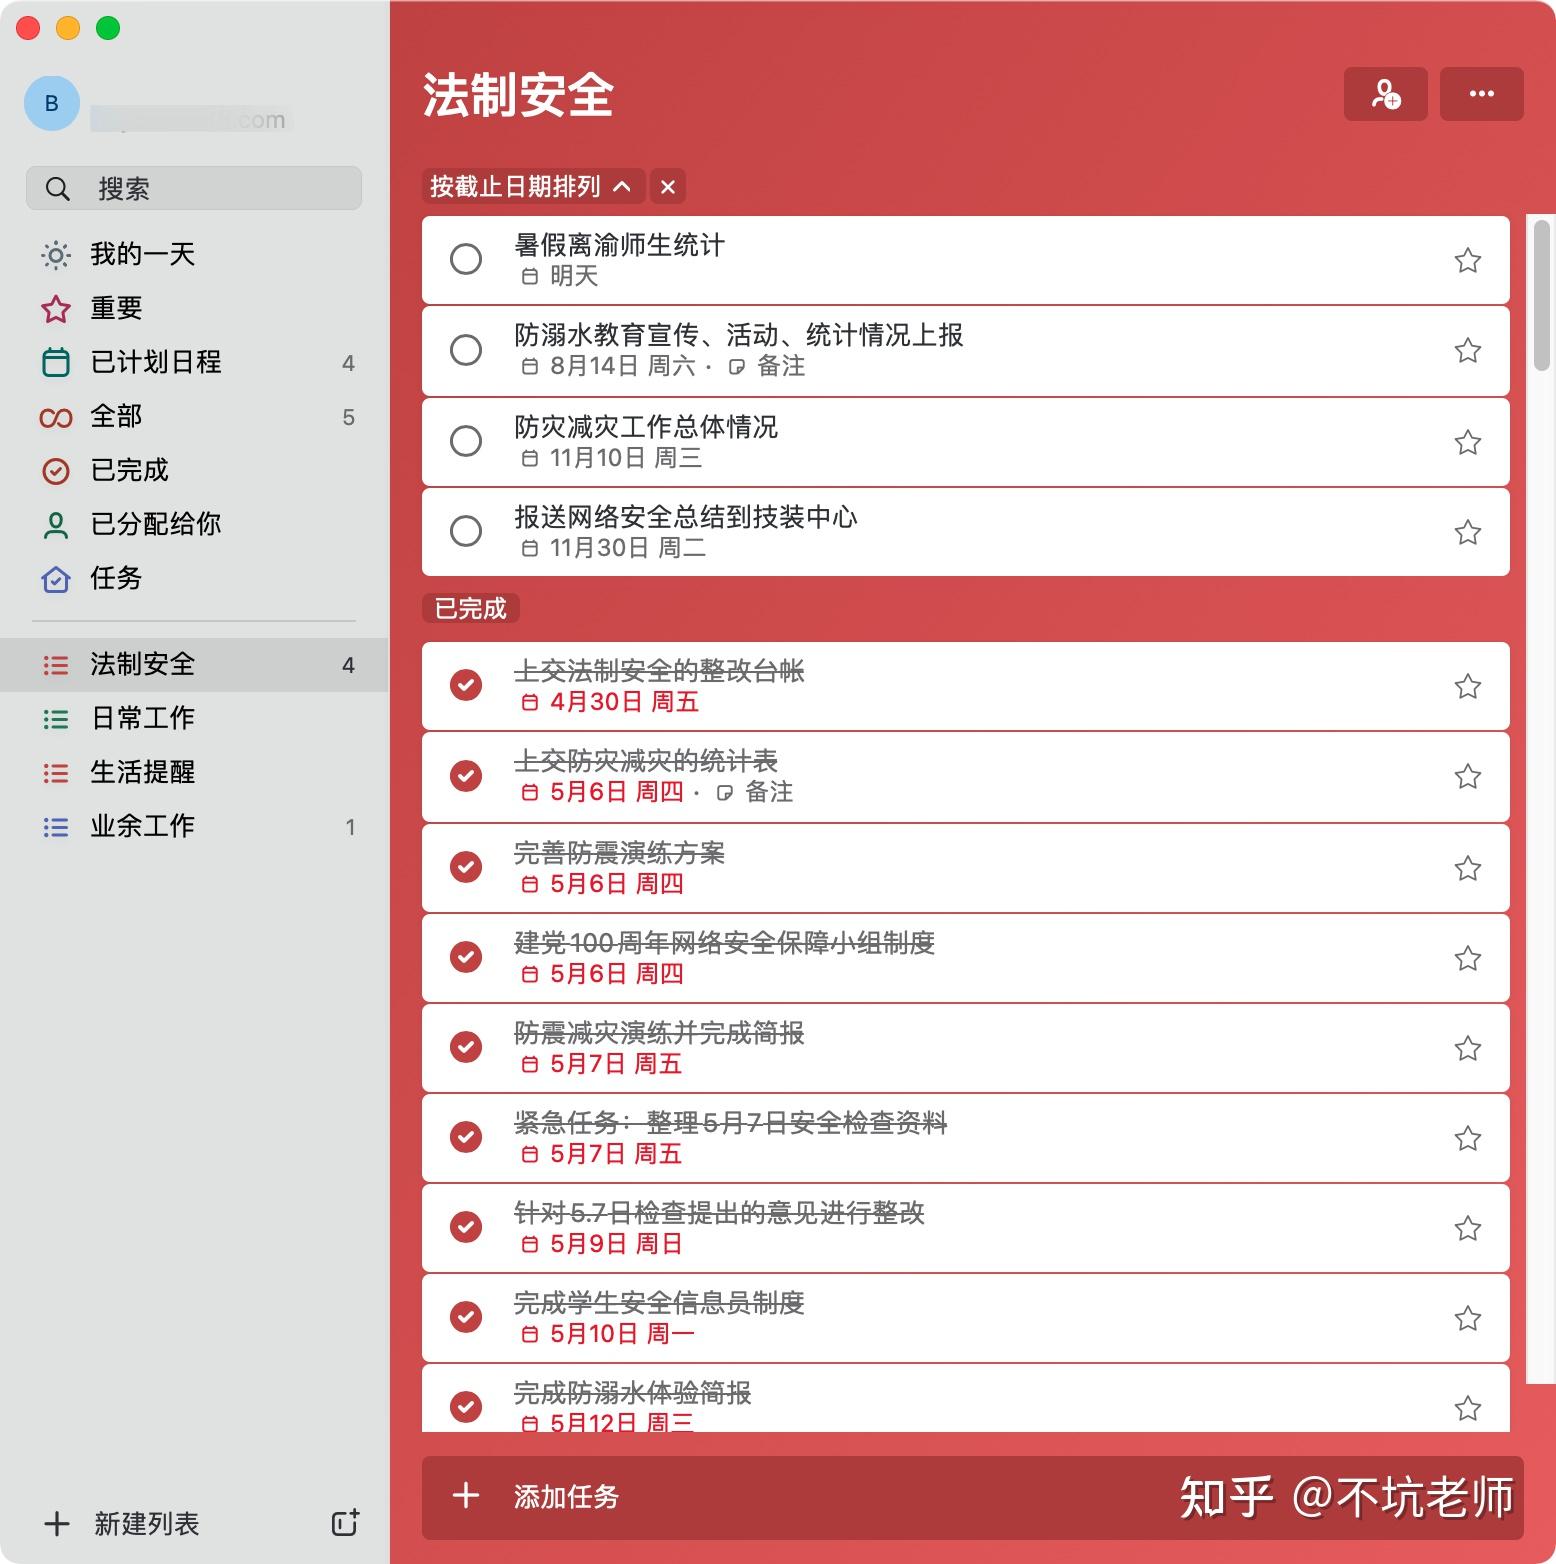Click the plus icon in 添加任务 bar
Image resolution: width=1556 pixels, height=1564 pixels.
[x=466, y=1496]
